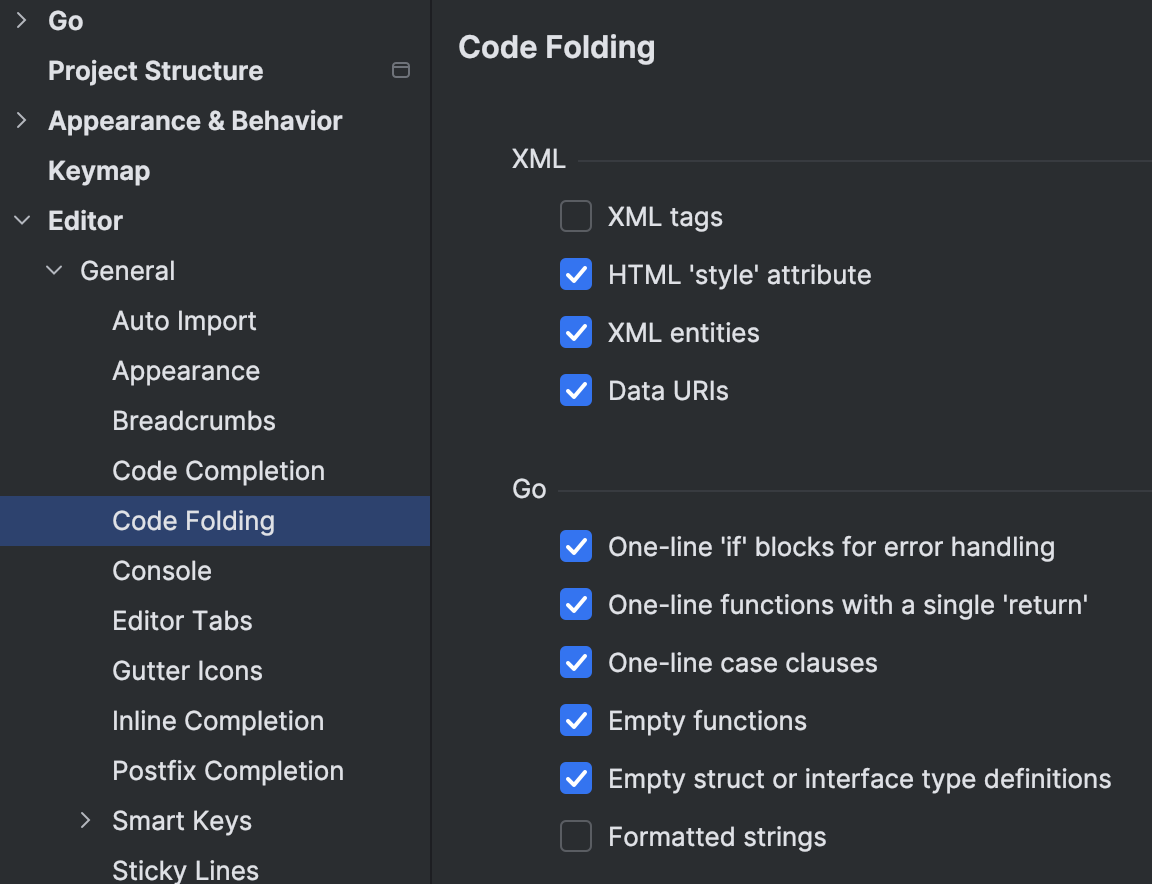Screen dimensions: 1152x884
Task: Open the Keymap settings page
Action: click(x=99, y=171)
